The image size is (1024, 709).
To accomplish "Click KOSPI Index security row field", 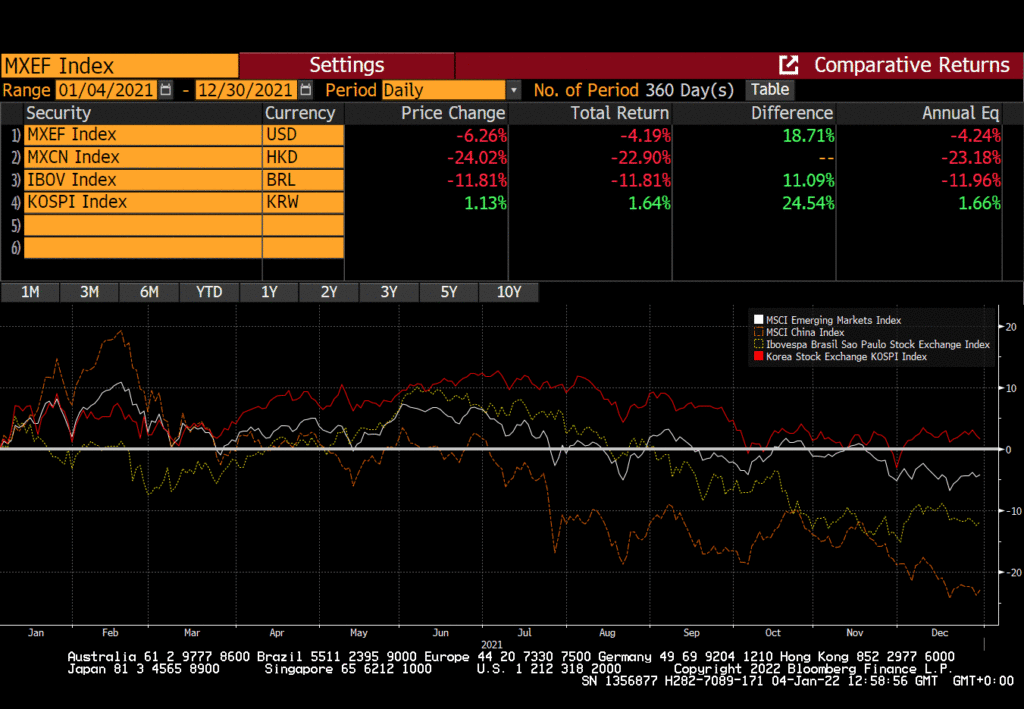I will pyautogui.click(x=143, y=202).
